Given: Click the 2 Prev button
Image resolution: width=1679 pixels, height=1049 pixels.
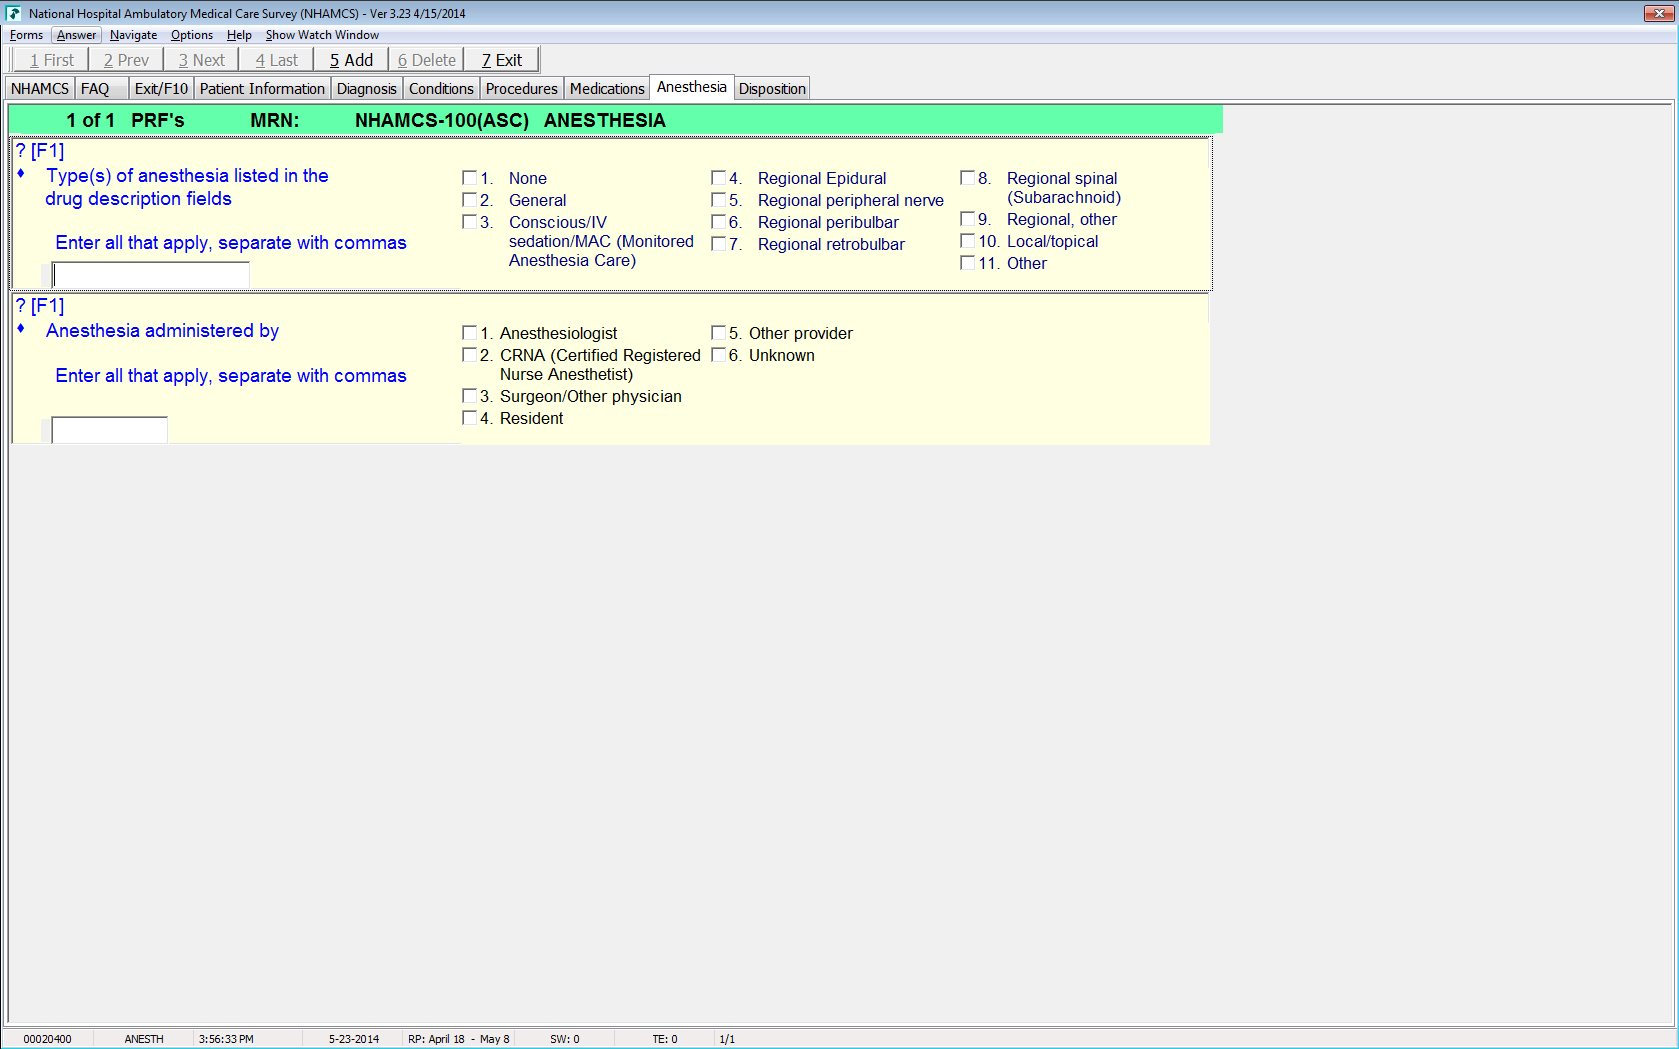Looking at the screenshot, I should 126,60.
